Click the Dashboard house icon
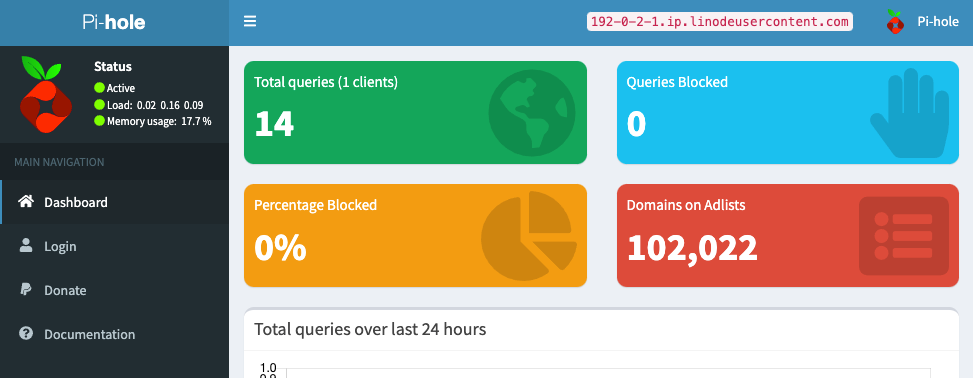 (x=25, y=202)
